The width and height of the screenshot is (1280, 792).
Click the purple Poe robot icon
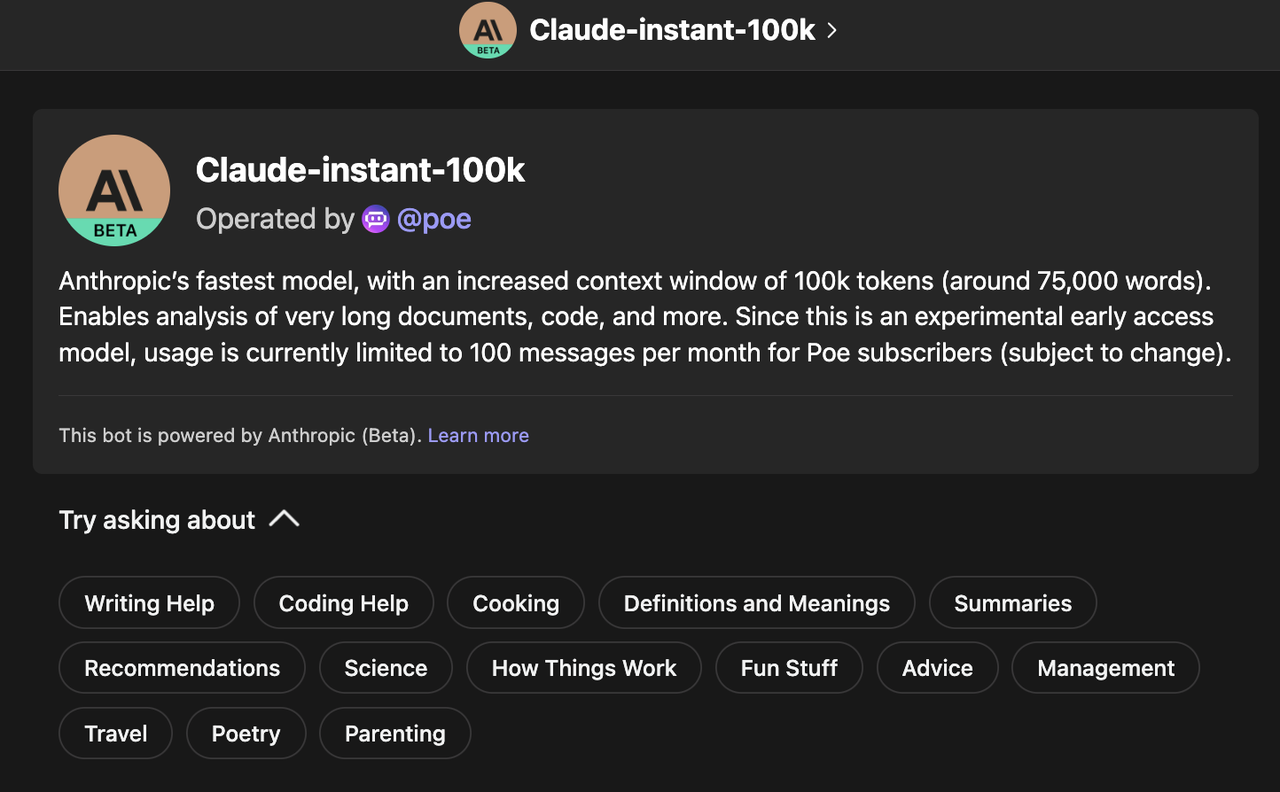click(x=376, y=219)
